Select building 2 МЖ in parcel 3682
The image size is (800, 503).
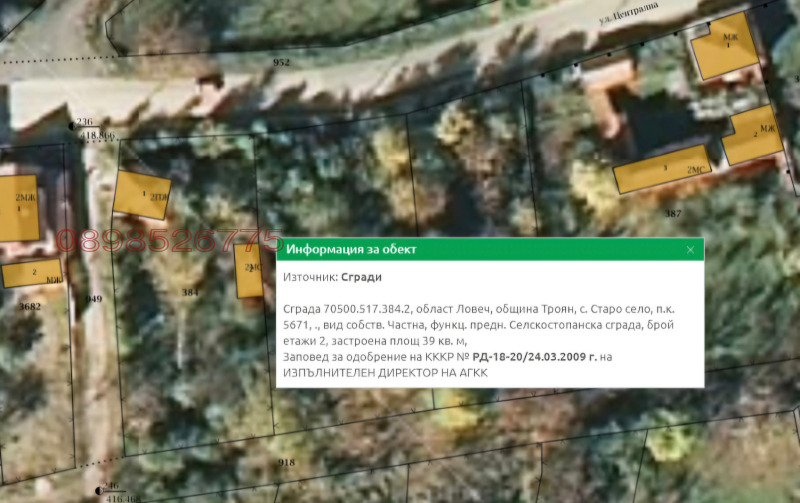(x=32, y=273)
